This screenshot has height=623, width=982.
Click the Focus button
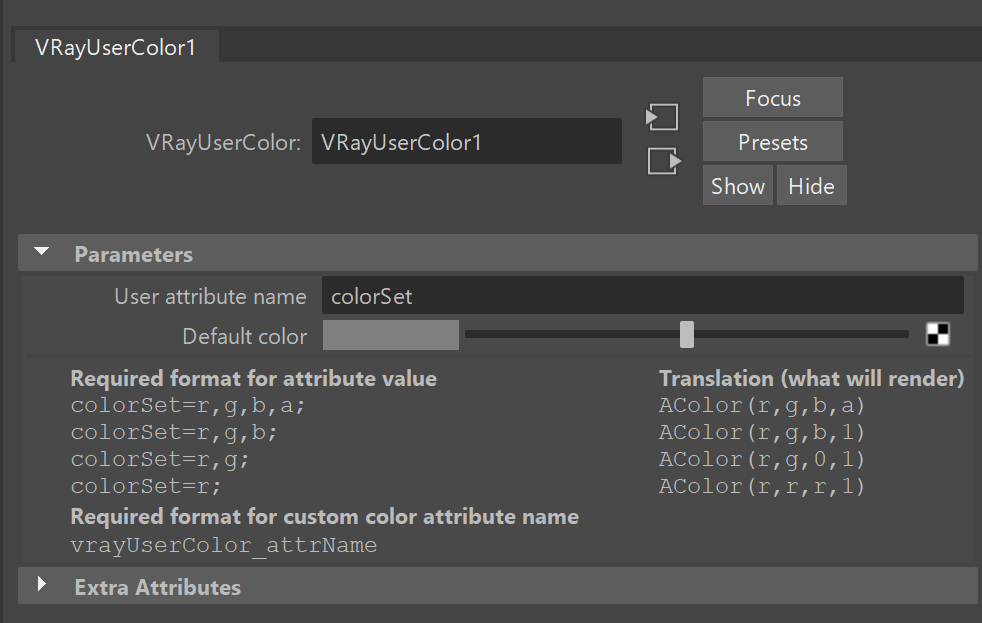click(x=773, y=98)
